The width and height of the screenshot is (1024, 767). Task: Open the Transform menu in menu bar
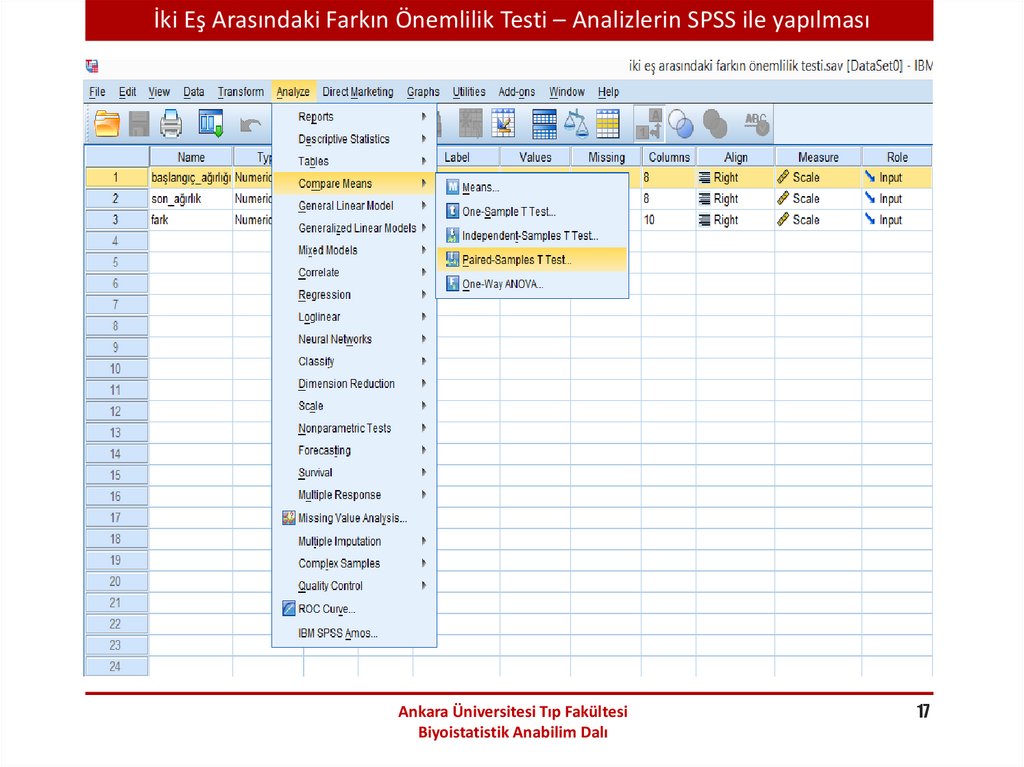pyautogui.click(x=241, y=92)
